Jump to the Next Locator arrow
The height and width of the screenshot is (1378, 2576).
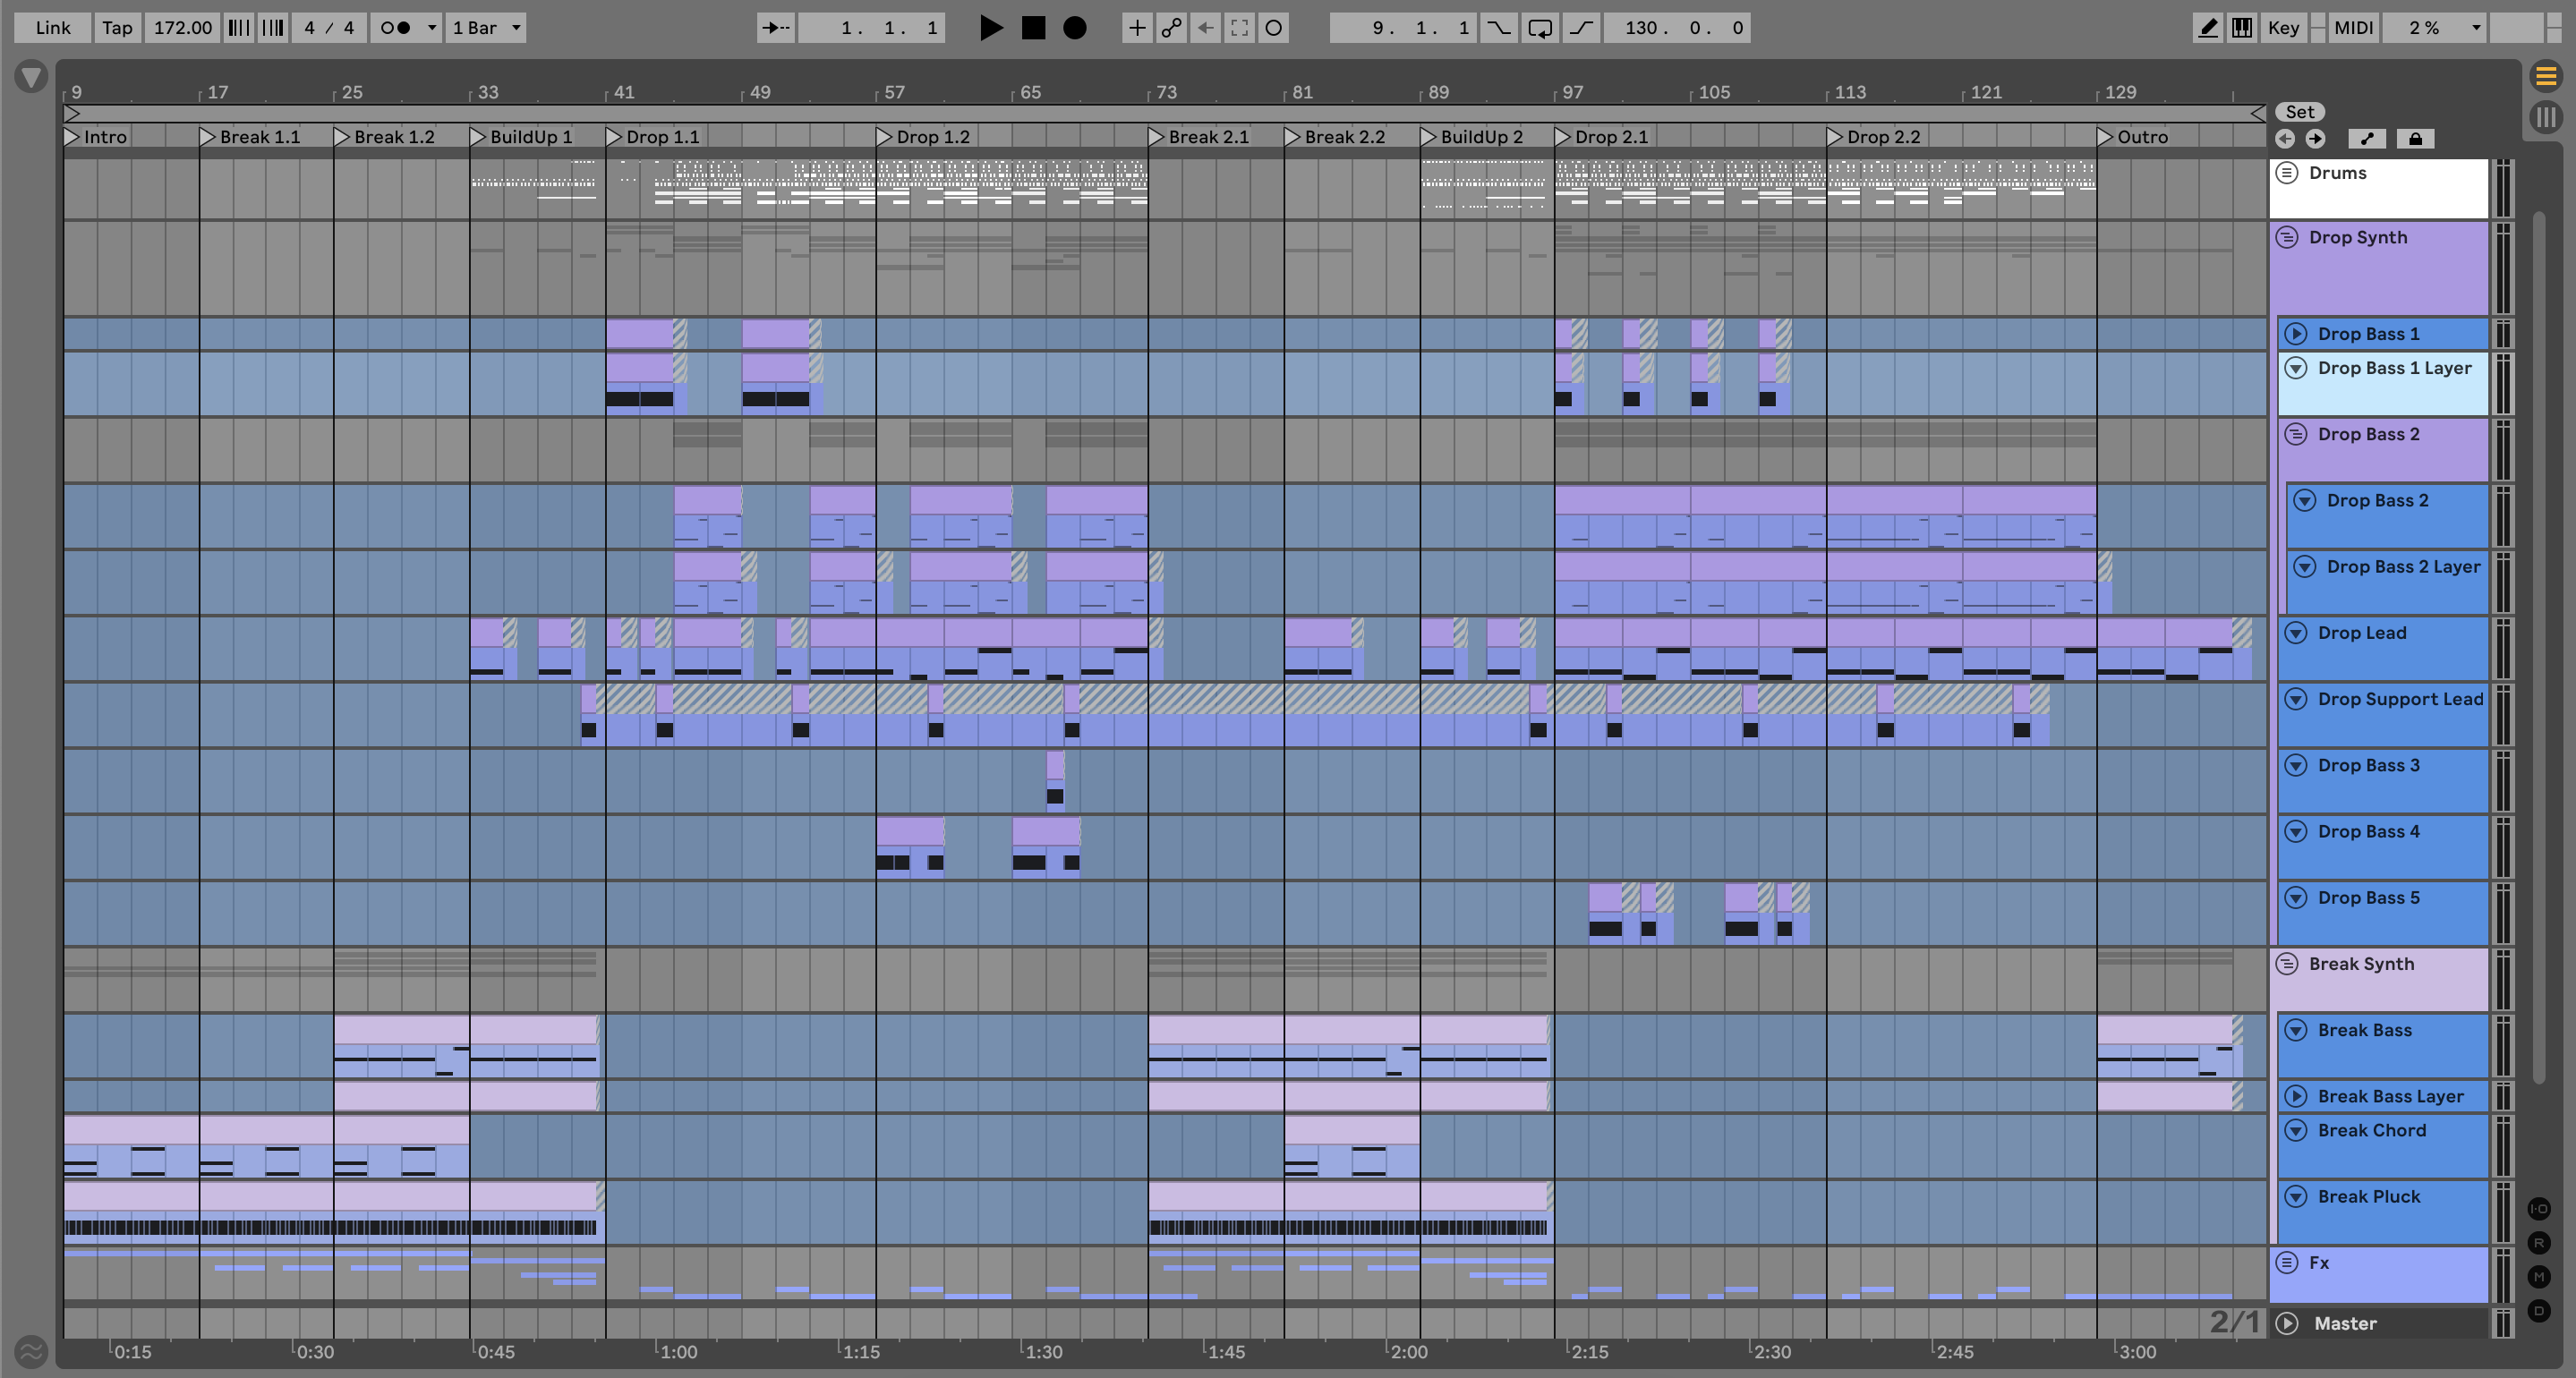coord(2315,139)
